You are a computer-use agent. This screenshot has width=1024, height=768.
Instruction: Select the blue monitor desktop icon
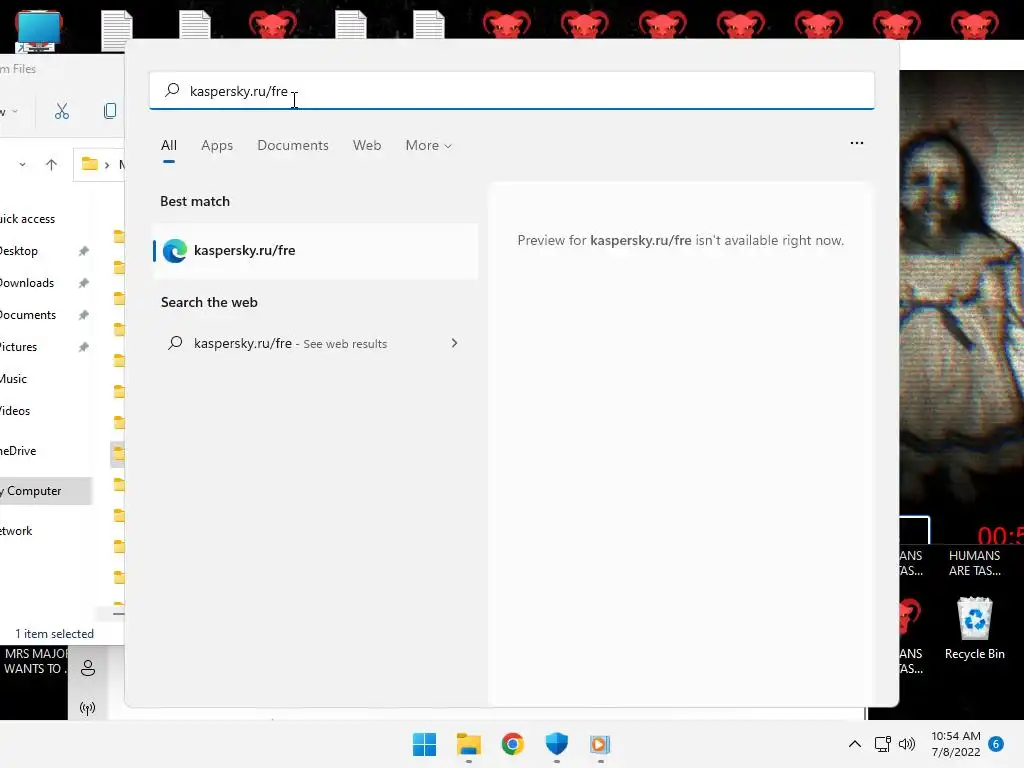click(x=39, y=31)
